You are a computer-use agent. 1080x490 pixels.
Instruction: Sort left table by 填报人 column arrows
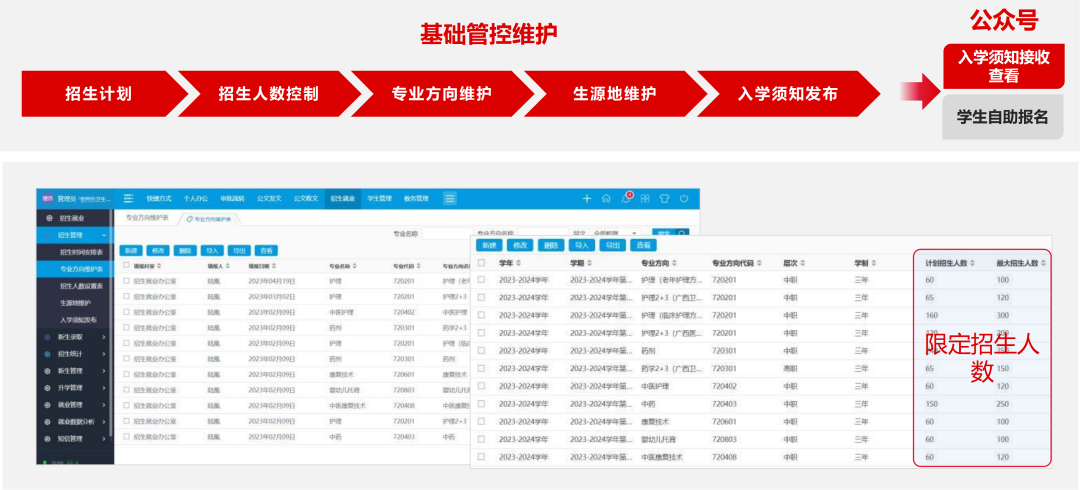point(229,265)
